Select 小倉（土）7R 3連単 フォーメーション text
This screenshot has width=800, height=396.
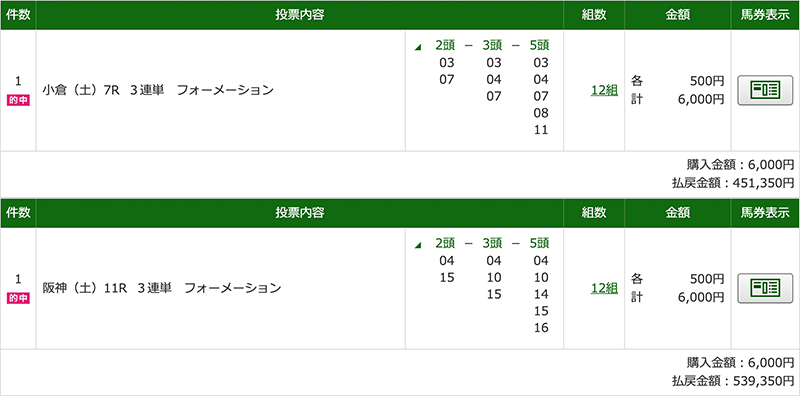coord(158,91)
